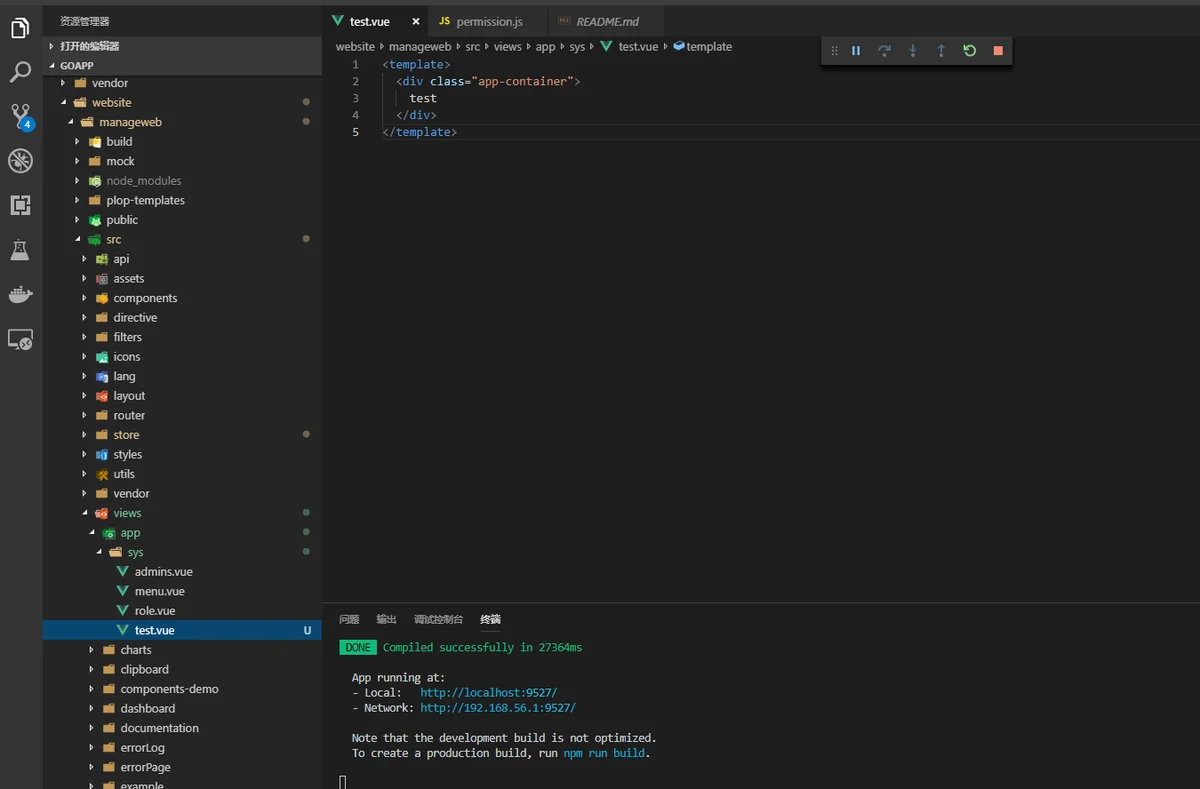This screenshot has width=1200, height=789.
Task: Open the Debug bug icon in activity bar
Action: pyautogui.click(x=20, y=161)
